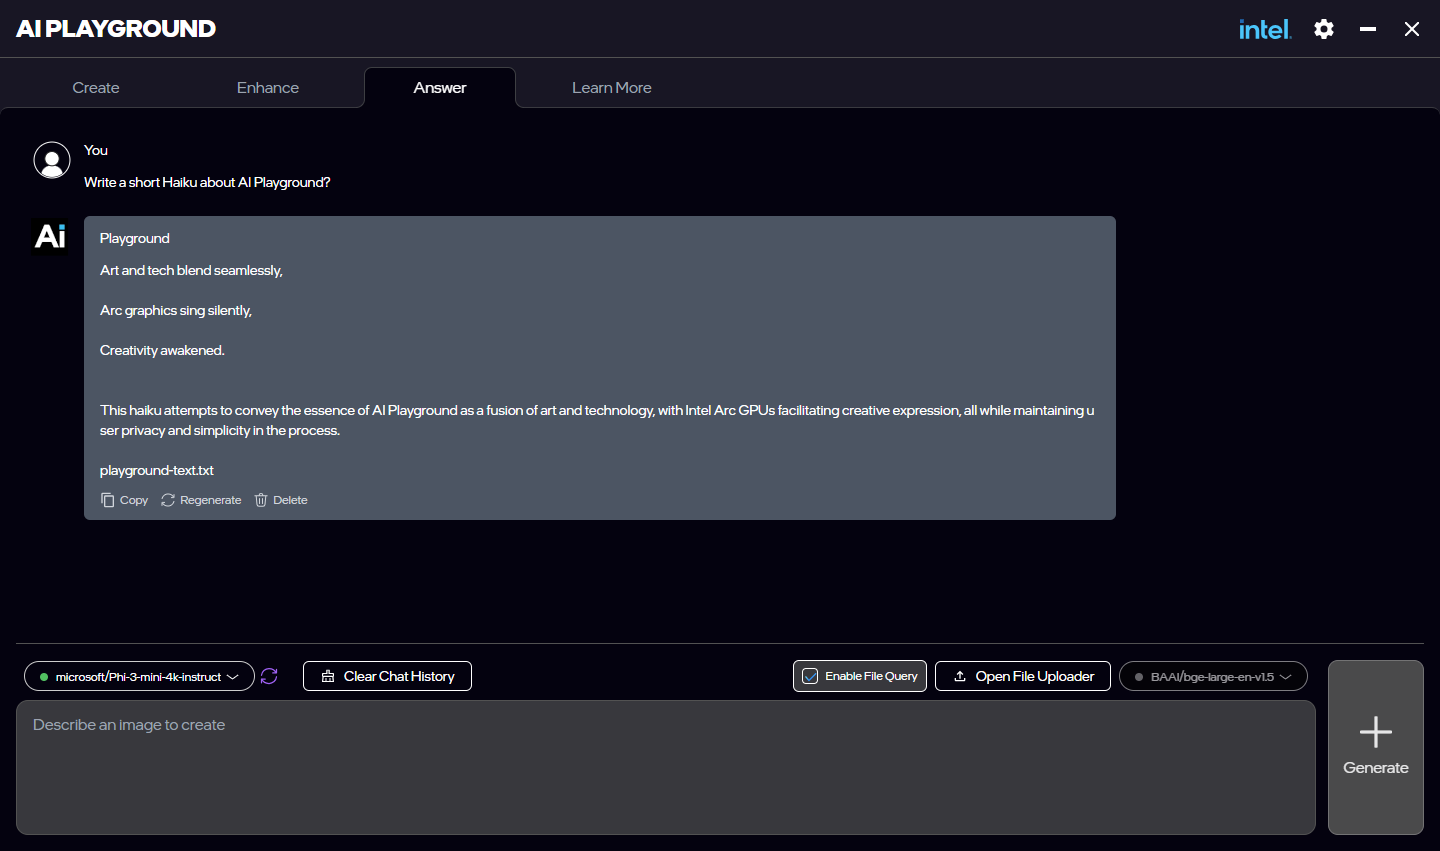The height and width of the screenshot is (851, 1440).
Task: Regenerate the AI answer
Action: click(x=201, y=500)
